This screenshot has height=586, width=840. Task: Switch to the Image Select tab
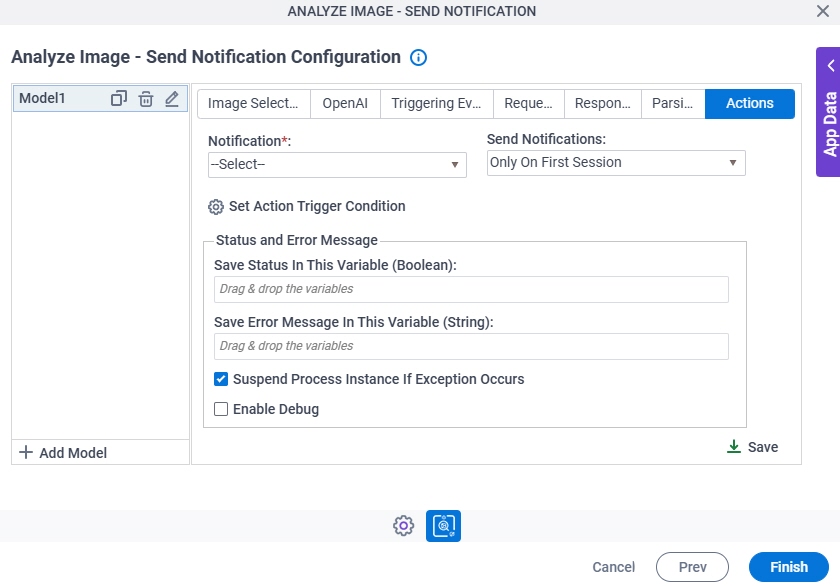pyautogui.click(x=253, y=103)
